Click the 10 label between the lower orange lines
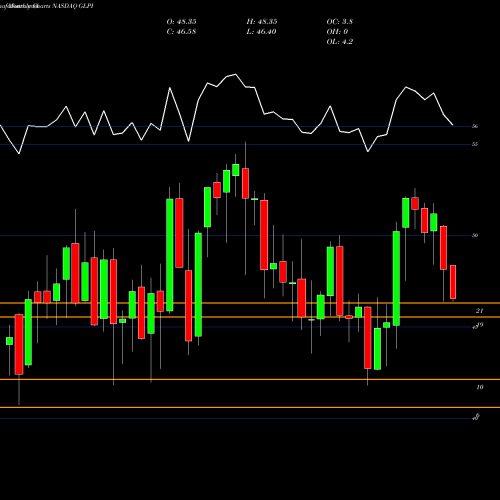Image resolution: width=500 pixels, height=500 pixels. click(x=479, y=387)
